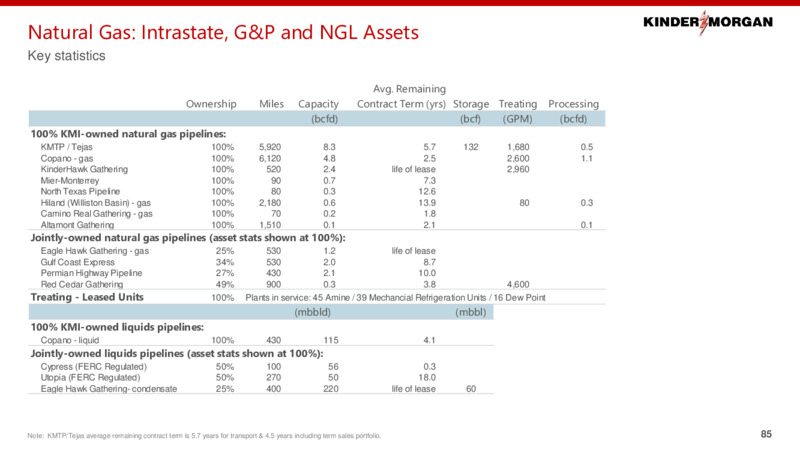
Task: Click 'Jointly-owned natural gas pipelines' heading
Action: point(188,238)
